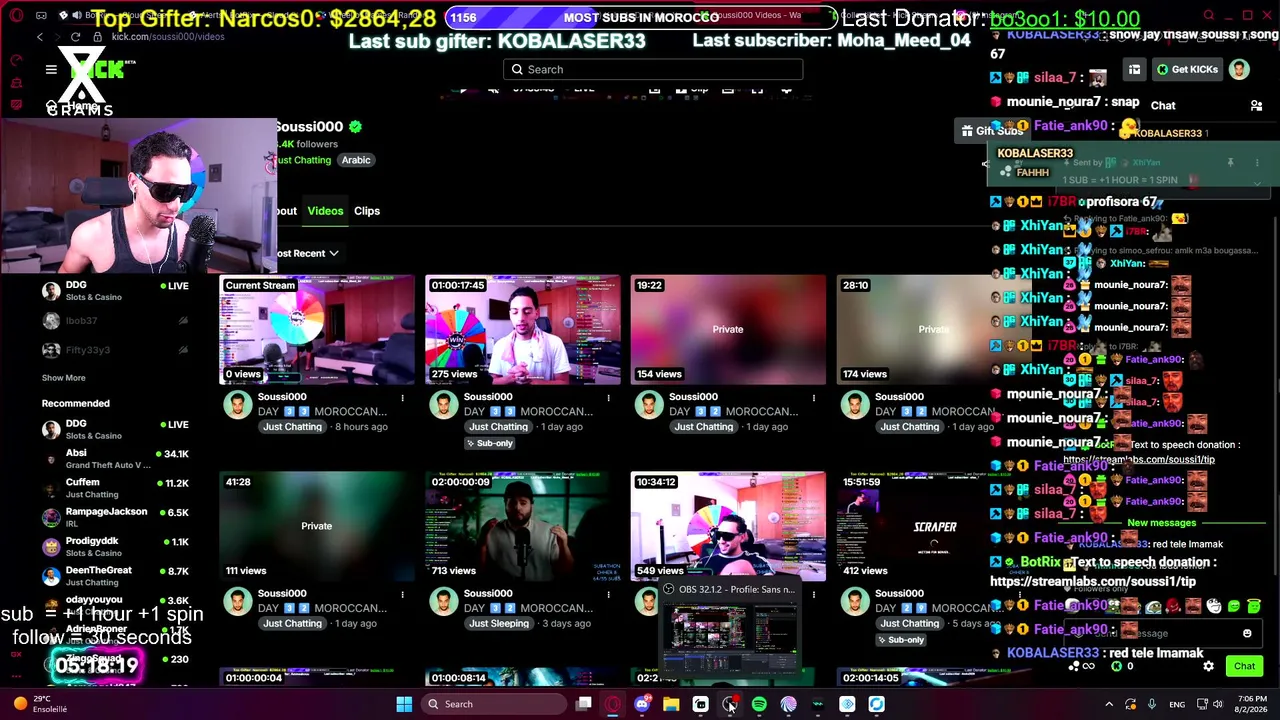The width and height of the screenshot is (1280, 720).
Task: Open File Explorer from the taskbar
Action: coord(671,704)
